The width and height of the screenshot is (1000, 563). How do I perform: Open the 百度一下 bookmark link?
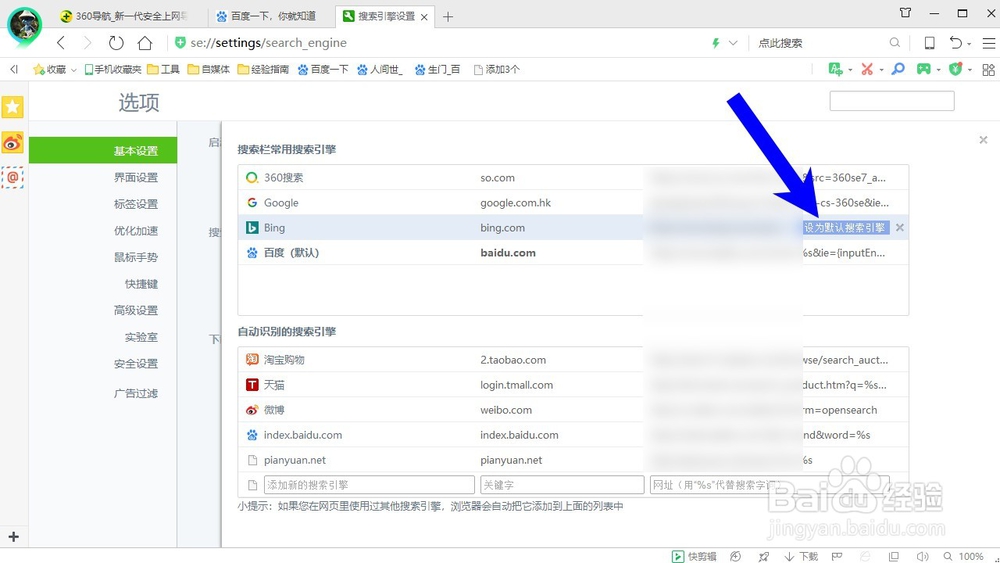click(x=323, y=69)
